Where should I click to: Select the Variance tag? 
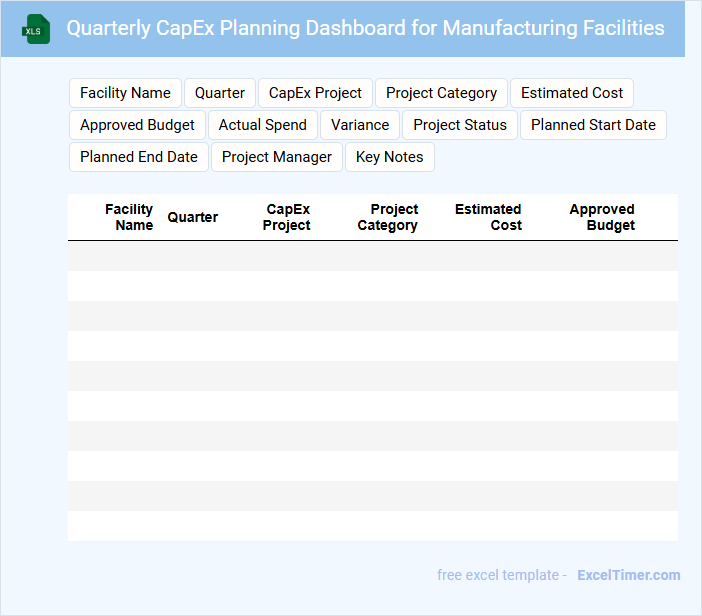point(360,125)
